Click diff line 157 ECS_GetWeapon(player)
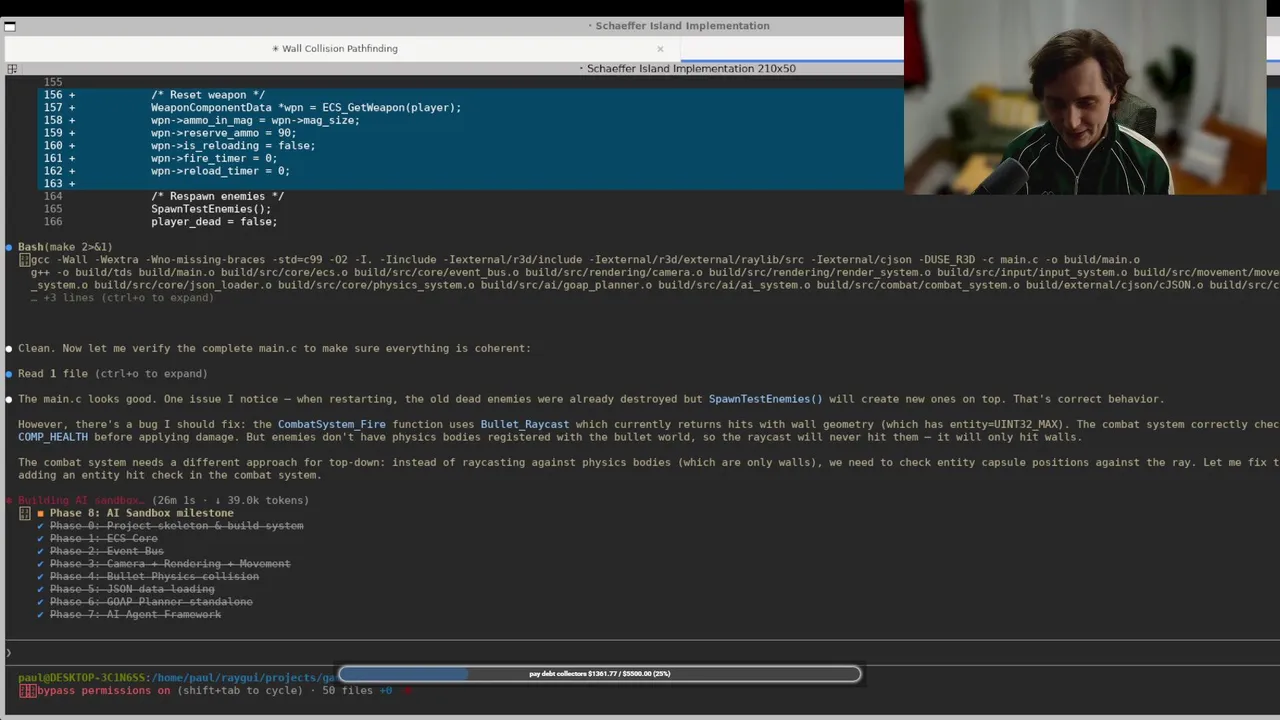The width and height of the screenshot is (1280, 720). tap(306, 107)
